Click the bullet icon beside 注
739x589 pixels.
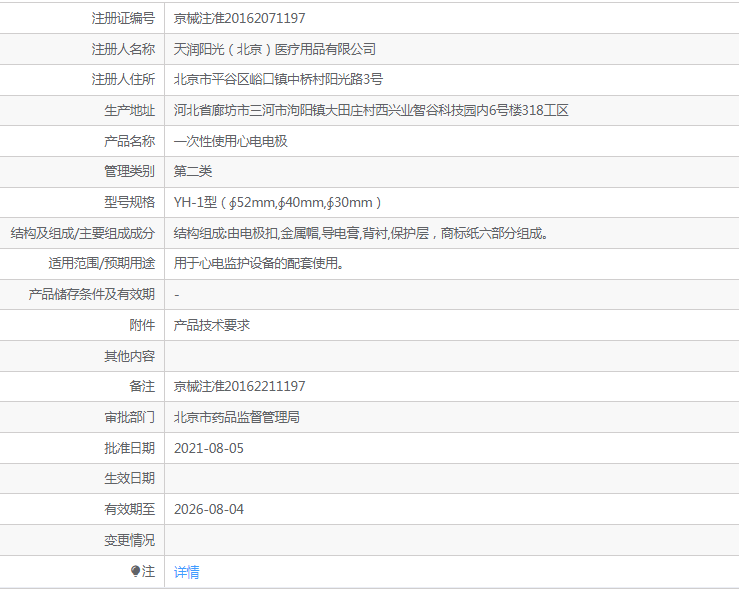pyautogui.click(x=136, y=571)
